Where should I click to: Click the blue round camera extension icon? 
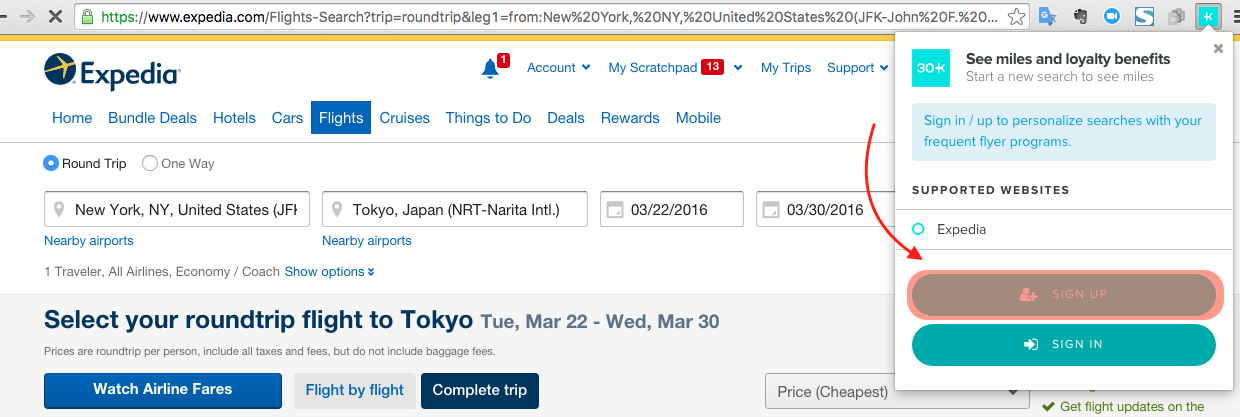pyautogui.click(x=1112, y=17)
